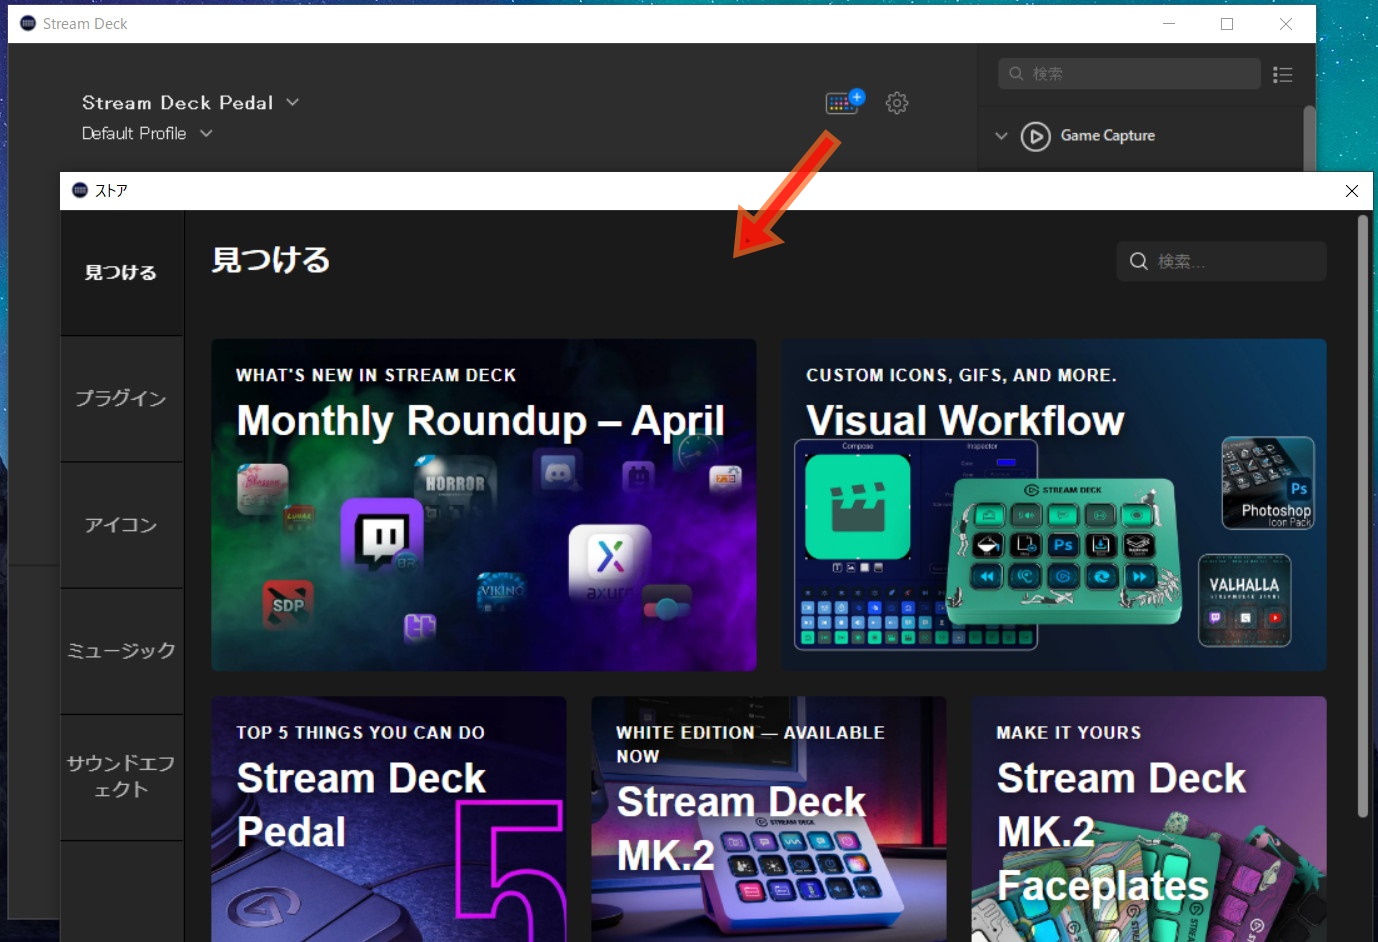Click the store window vertical scrollbar
The image size is (1378, 942).
pyautogui.click(x=1362, y=517)
